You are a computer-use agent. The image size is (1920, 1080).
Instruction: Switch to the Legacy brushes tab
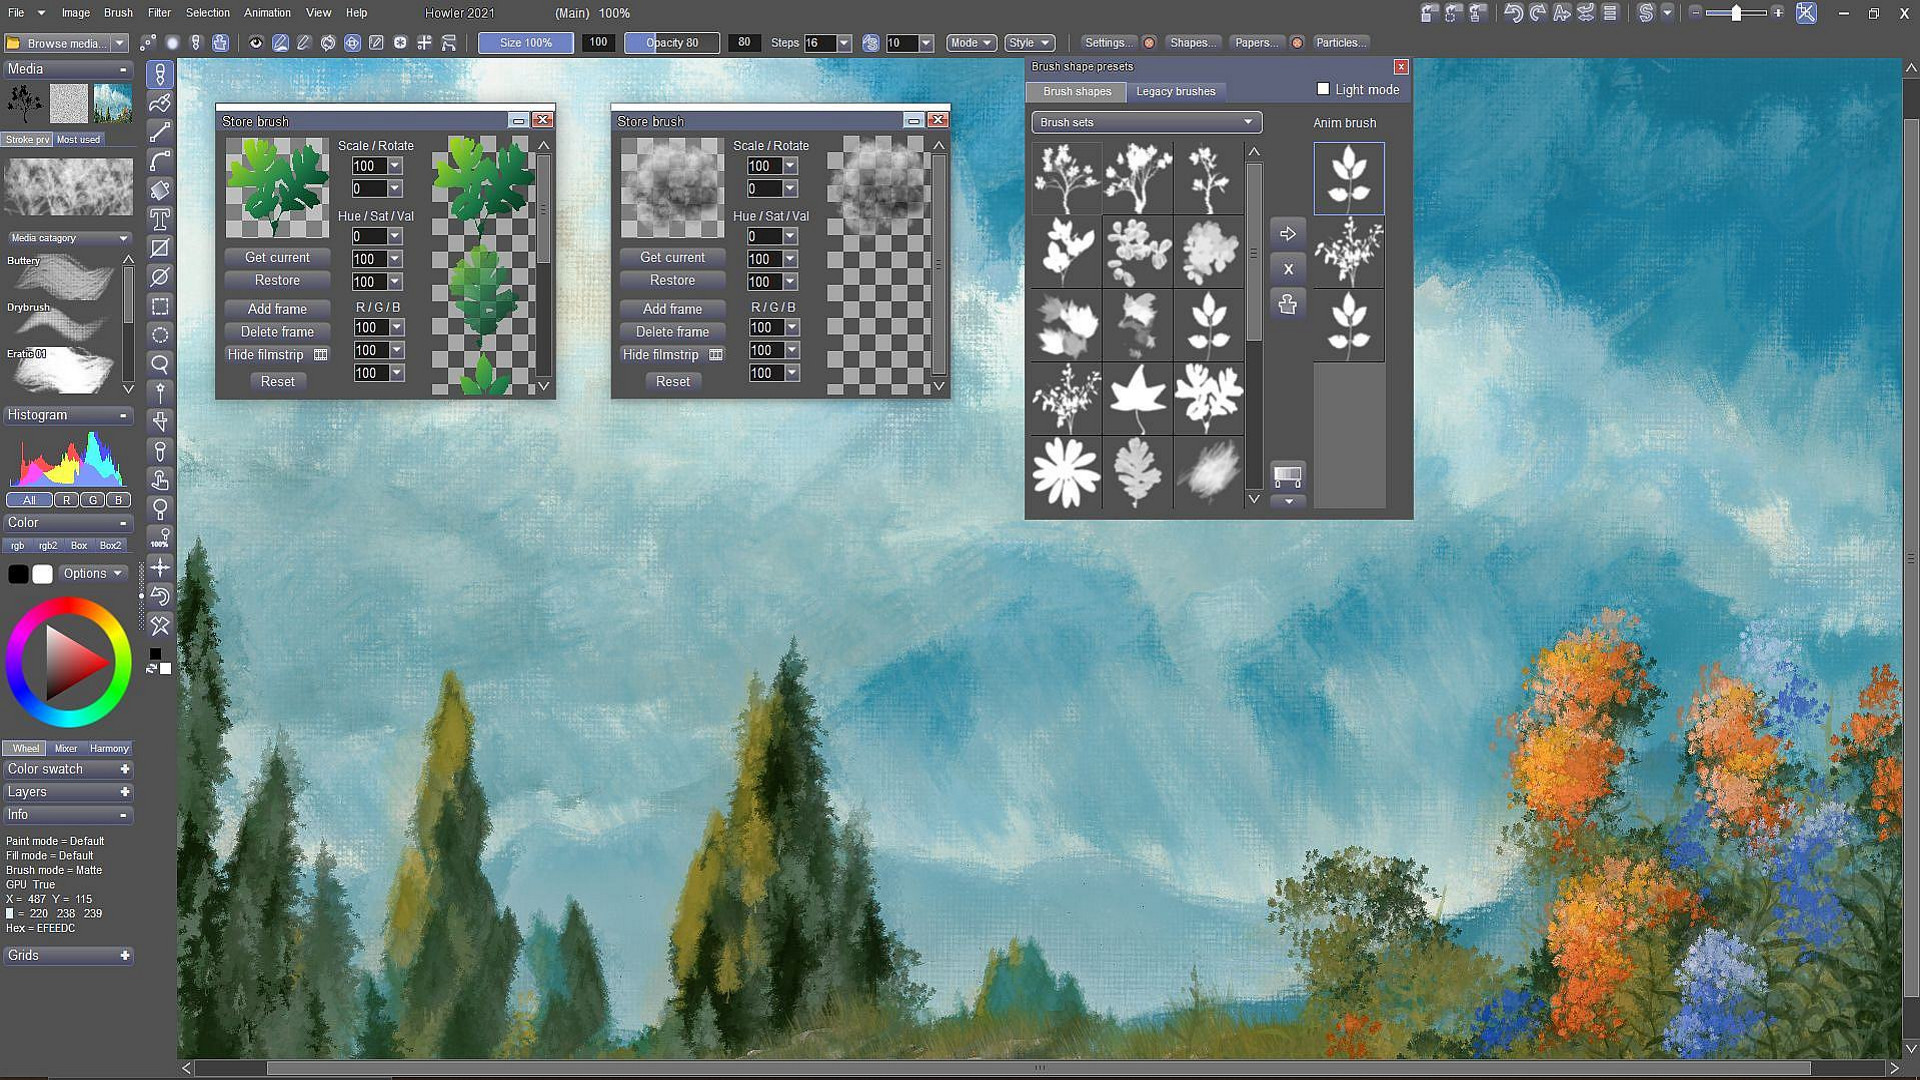tap(1176, 91)
